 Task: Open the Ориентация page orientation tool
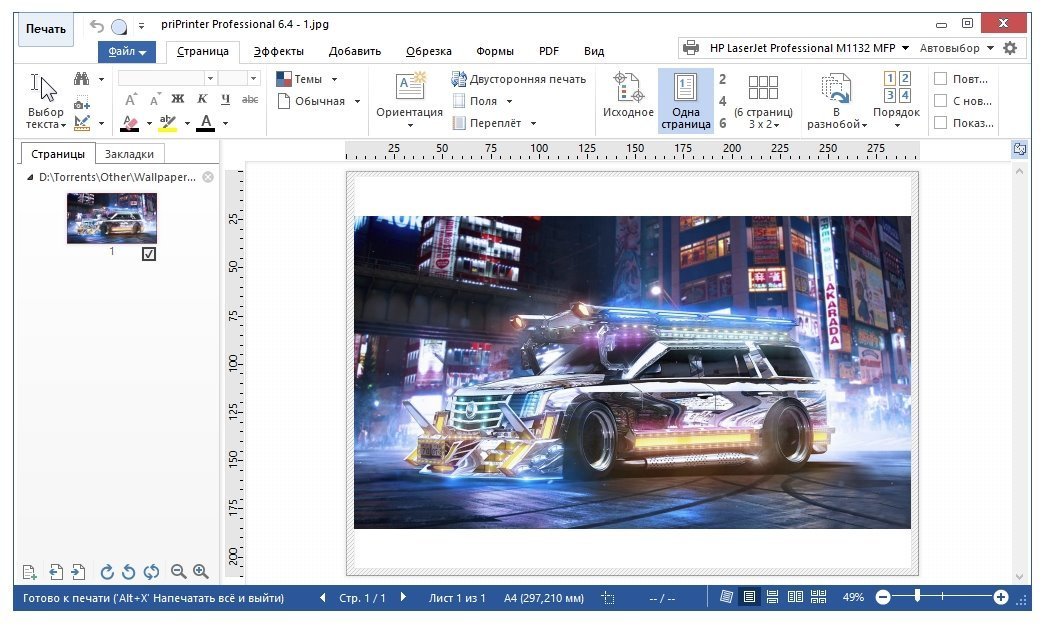click(409, 100)
